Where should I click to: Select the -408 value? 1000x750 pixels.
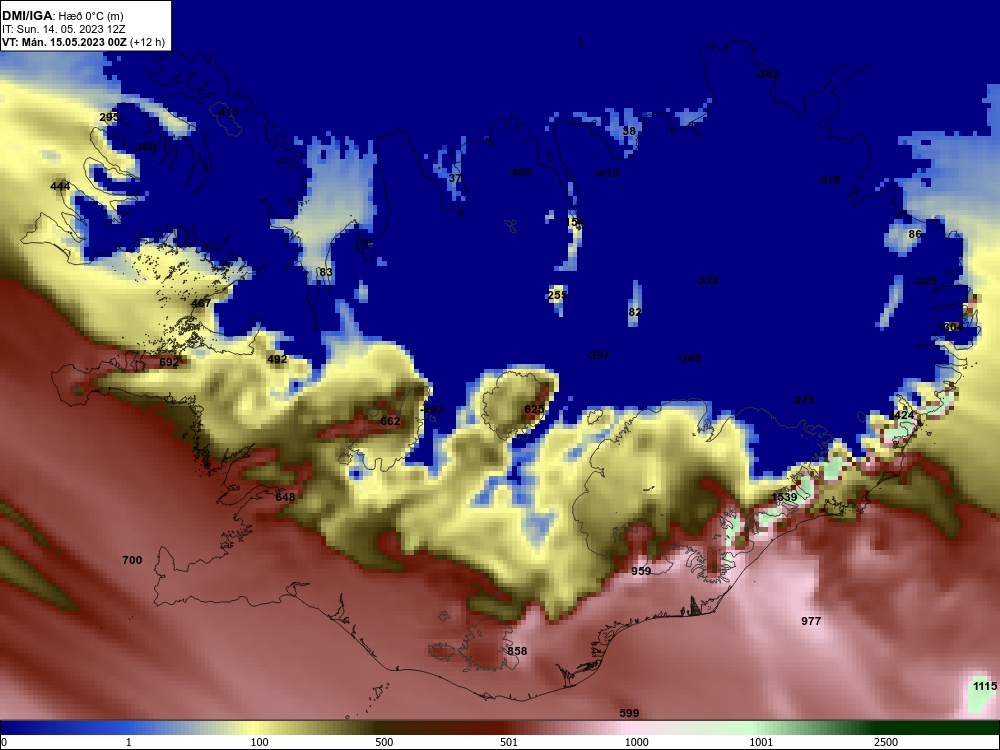[x=520, y=172]
